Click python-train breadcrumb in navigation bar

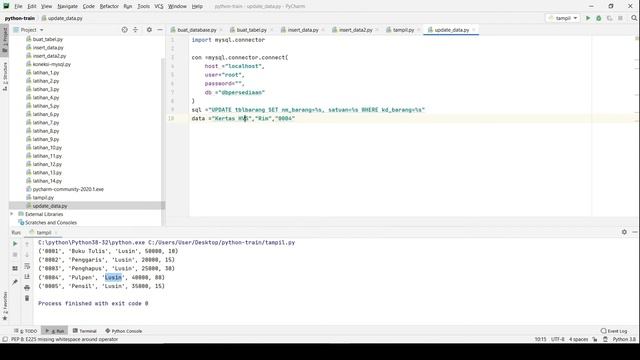click(x=20, y=18)
